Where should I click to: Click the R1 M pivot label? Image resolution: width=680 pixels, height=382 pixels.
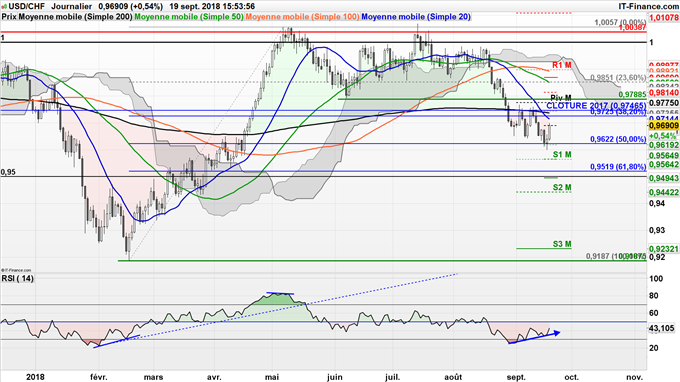tap(562, 65)
